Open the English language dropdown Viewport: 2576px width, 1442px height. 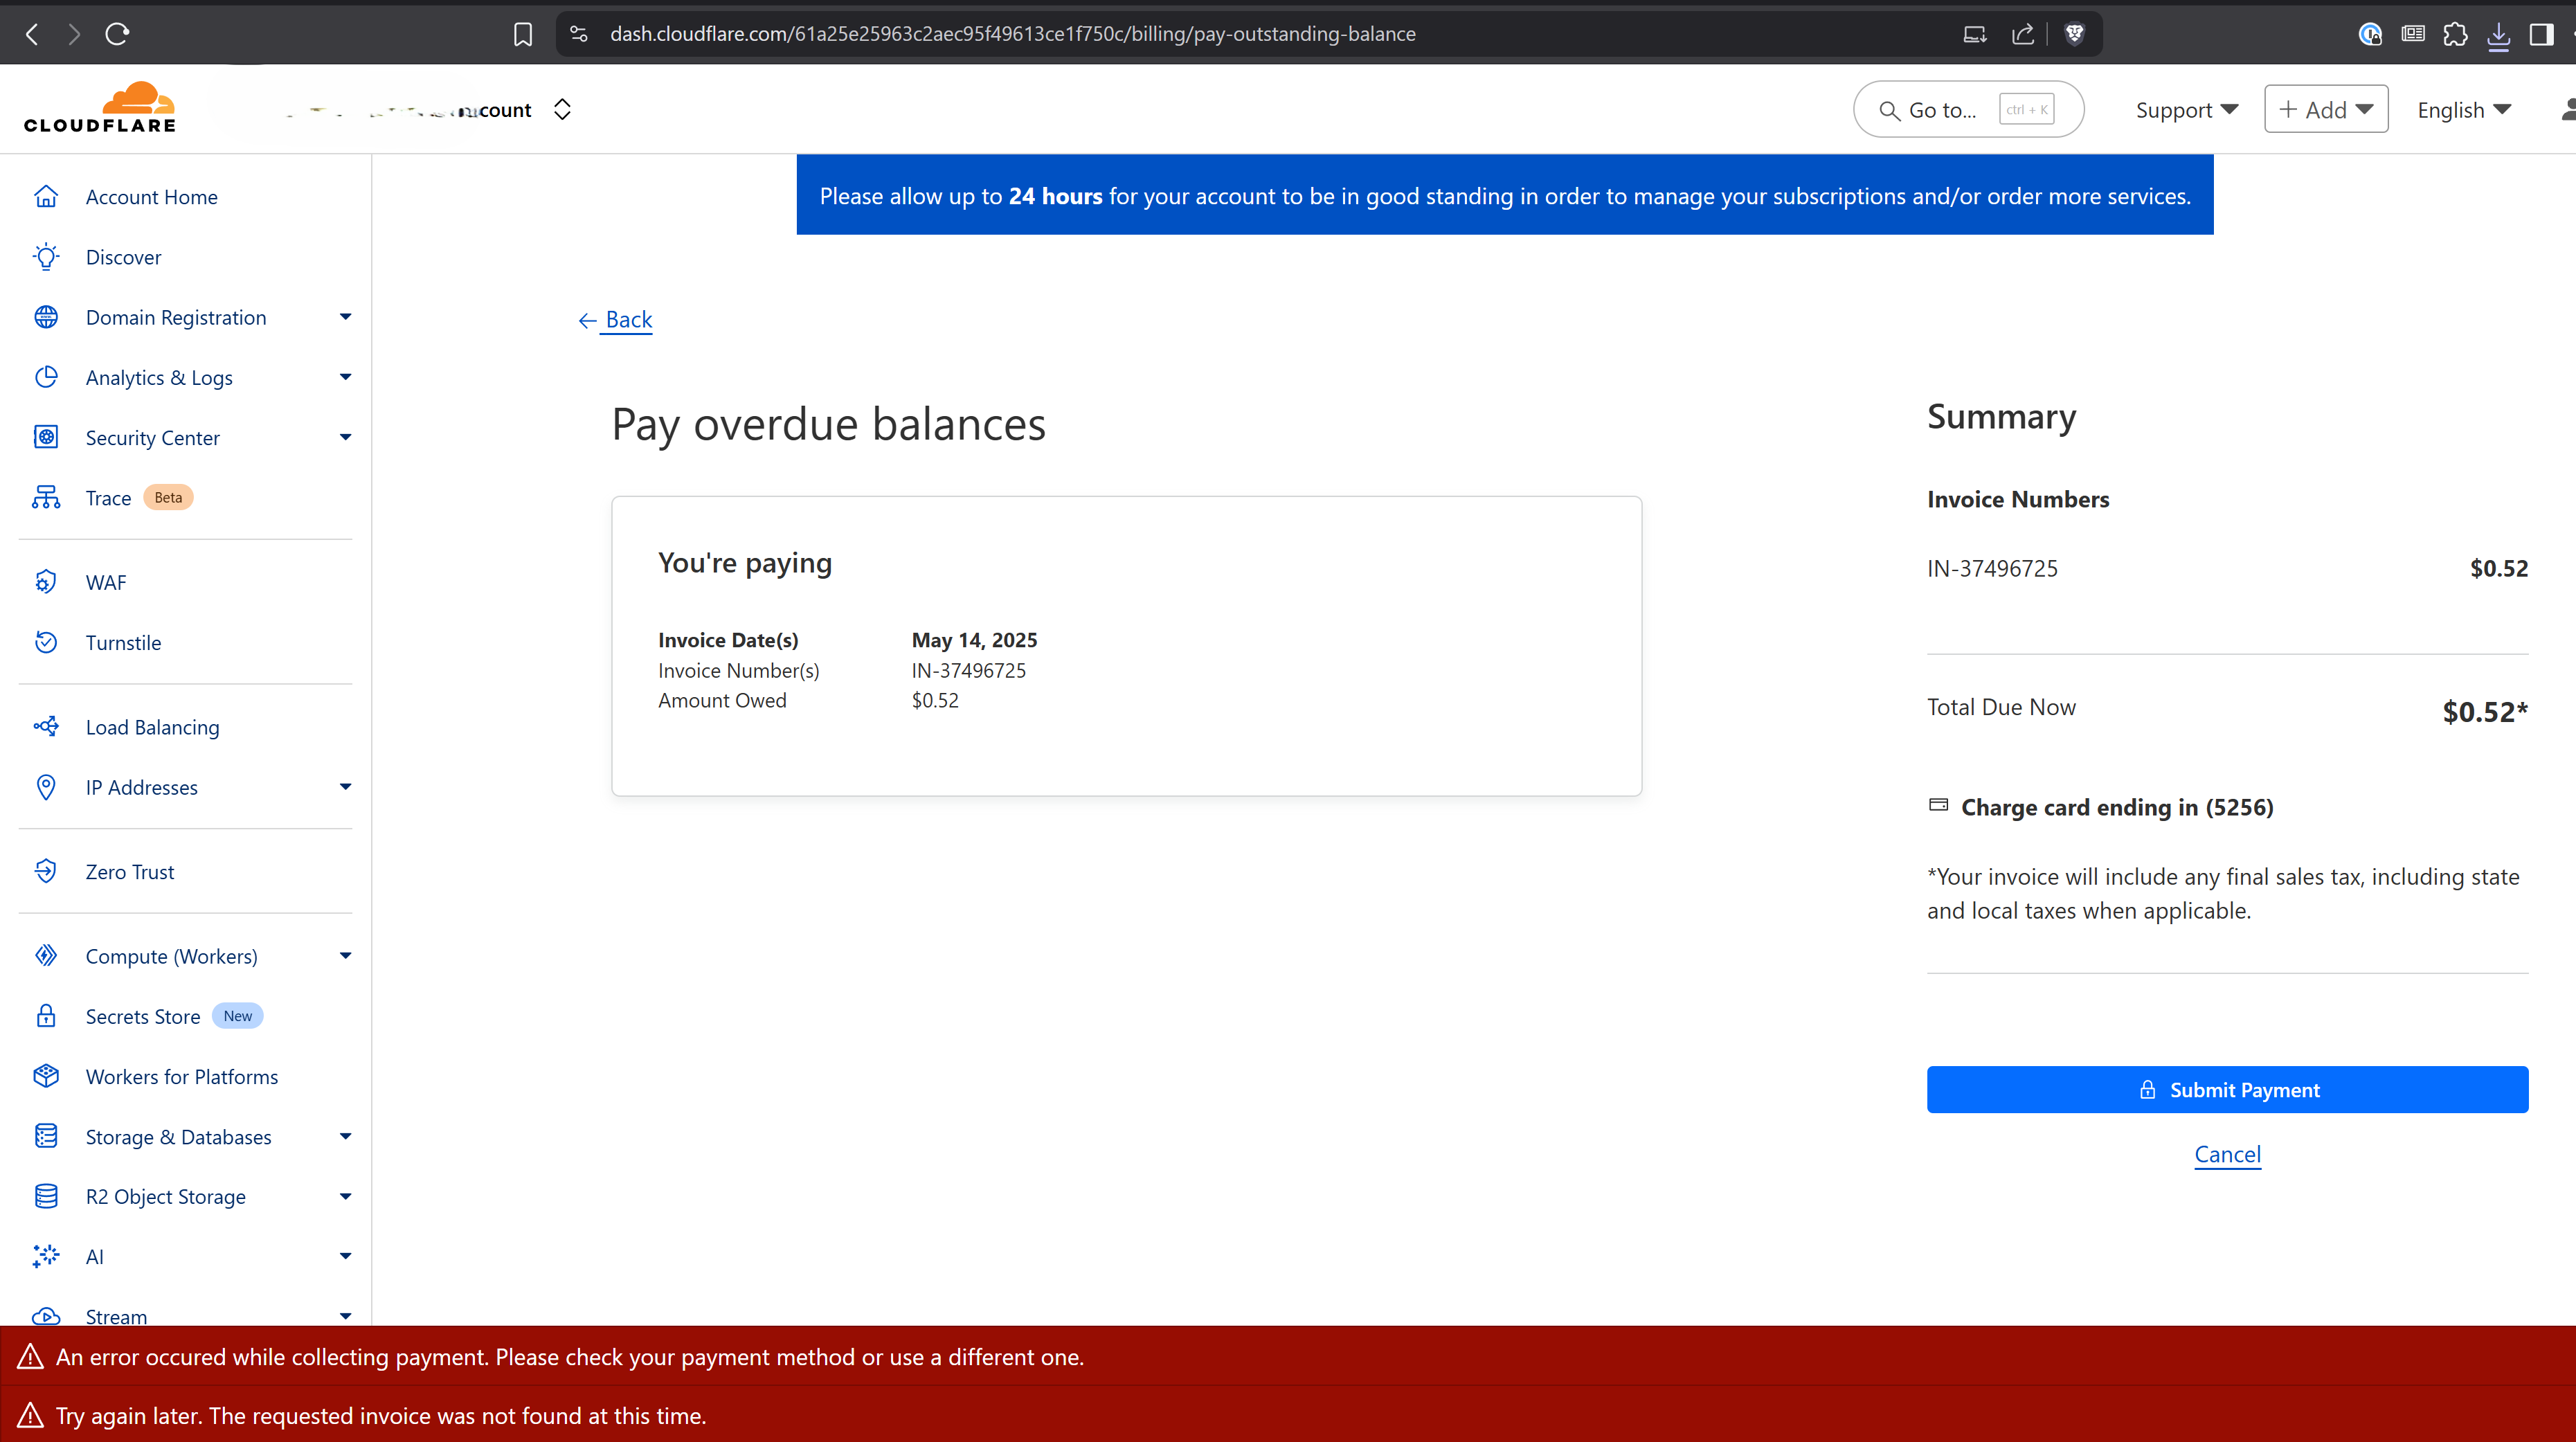(2463, 109)
